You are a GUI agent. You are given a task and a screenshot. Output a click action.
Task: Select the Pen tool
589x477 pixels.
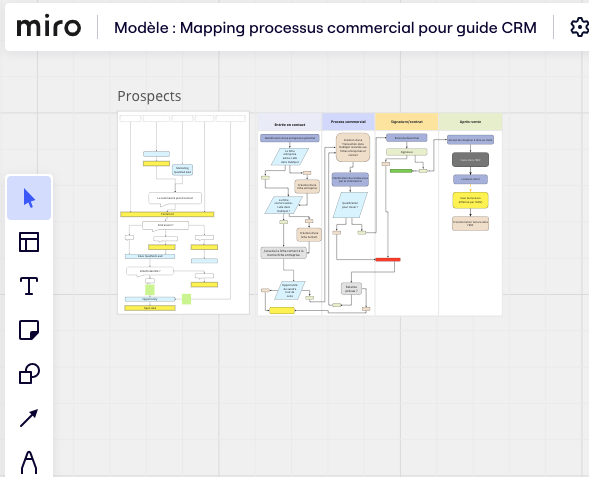tap(29, 462)
